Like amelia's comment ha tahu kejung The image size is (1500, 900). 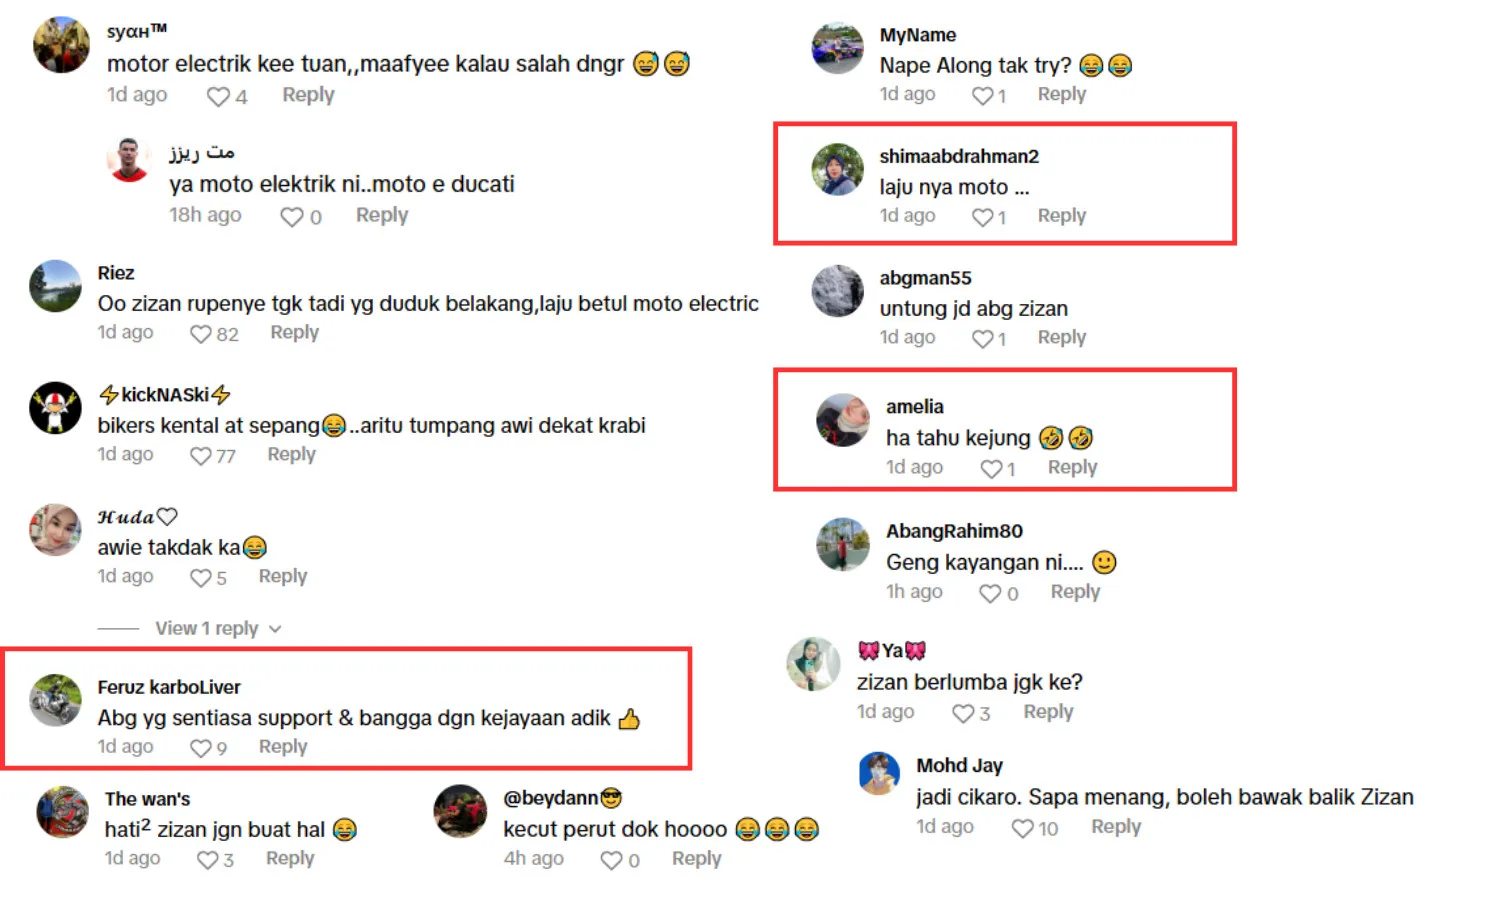click(991, 468)
